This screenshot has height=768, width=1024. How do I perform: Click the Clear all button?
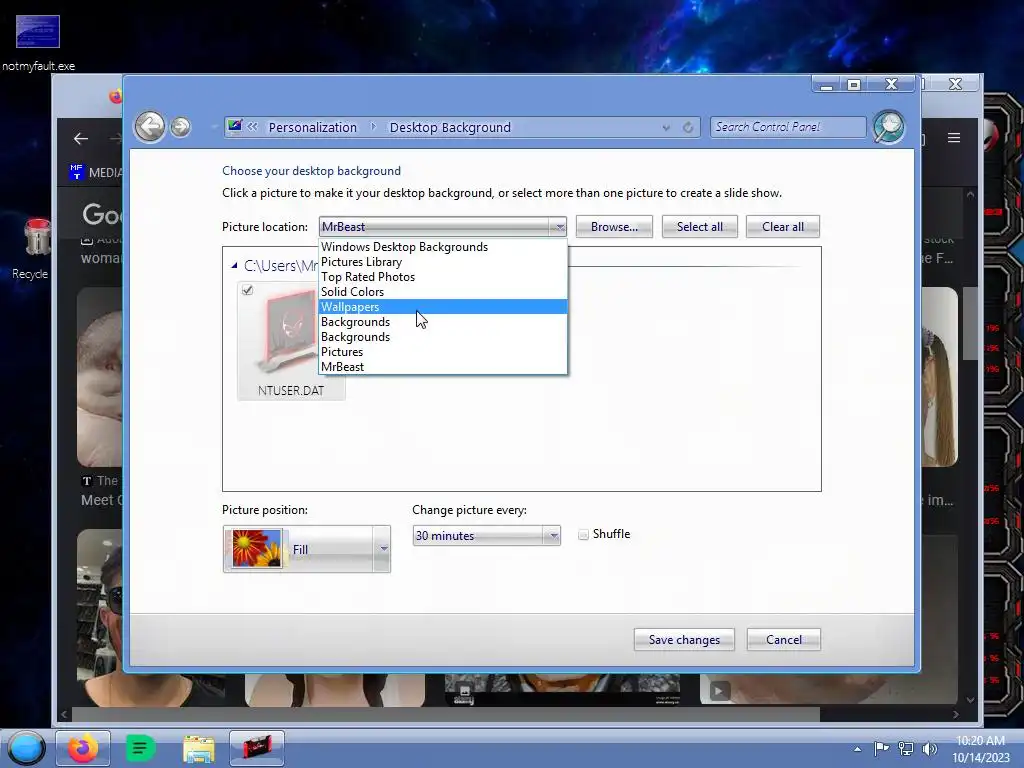782,227
